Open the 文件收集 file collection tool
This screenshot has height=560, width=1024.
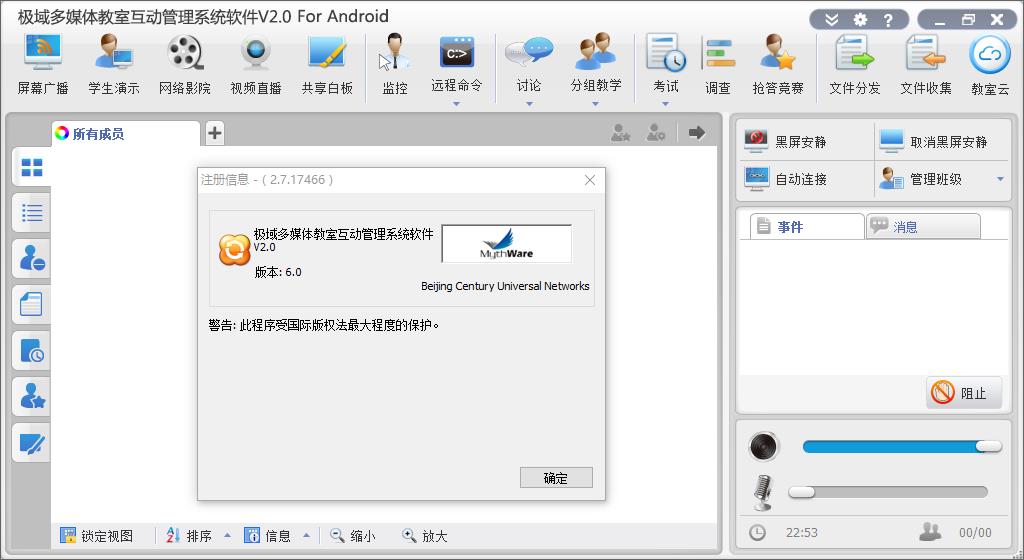[926, 65]
